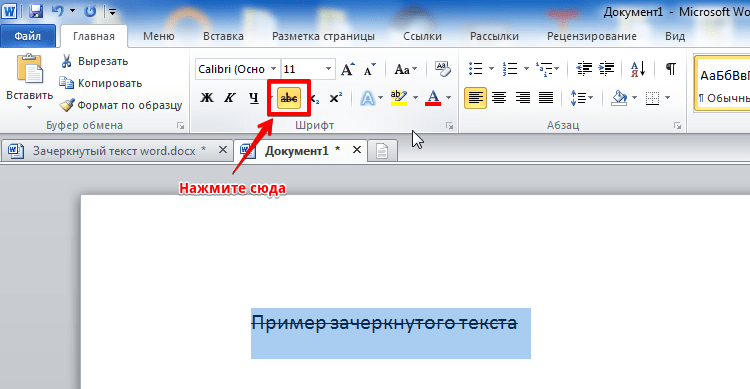Open the font name dropdown list
The image size is (750, 389).
pyautogui.click(x=274, y=69)
